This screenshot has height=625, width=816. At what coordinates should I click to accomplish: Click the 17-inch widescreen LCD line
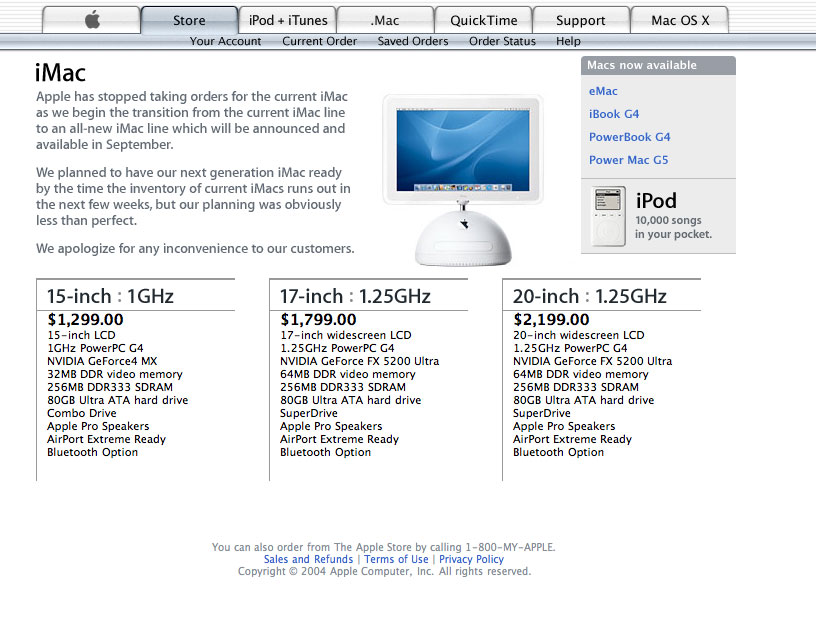click(346, 335)
